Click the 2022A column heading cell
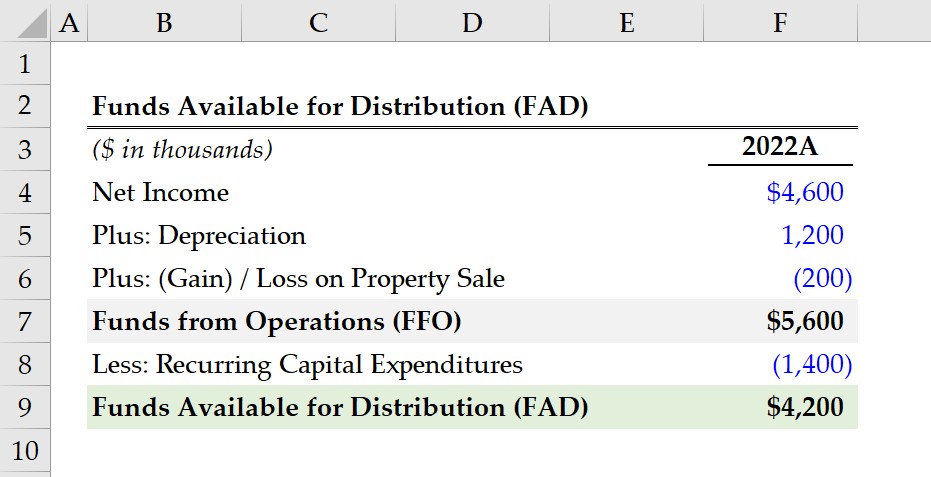Viewport: 931px width, 477px height. 780,148
